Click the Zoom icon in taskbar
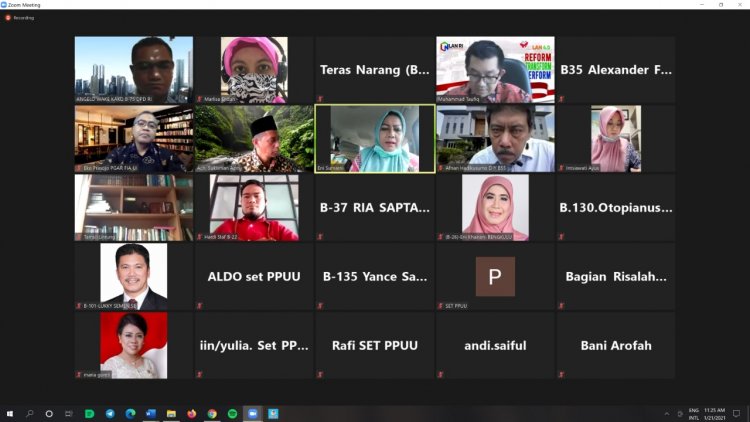The height and width of the screenshot is (422, 750). 252,413
